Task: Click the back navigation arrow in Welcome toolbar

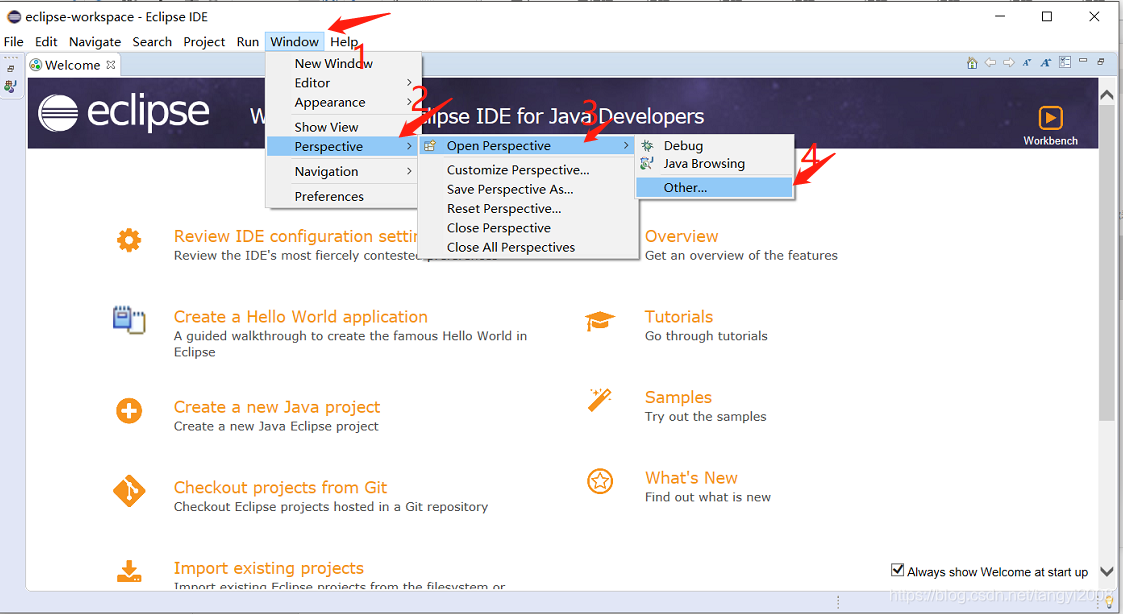Action: 991,63
